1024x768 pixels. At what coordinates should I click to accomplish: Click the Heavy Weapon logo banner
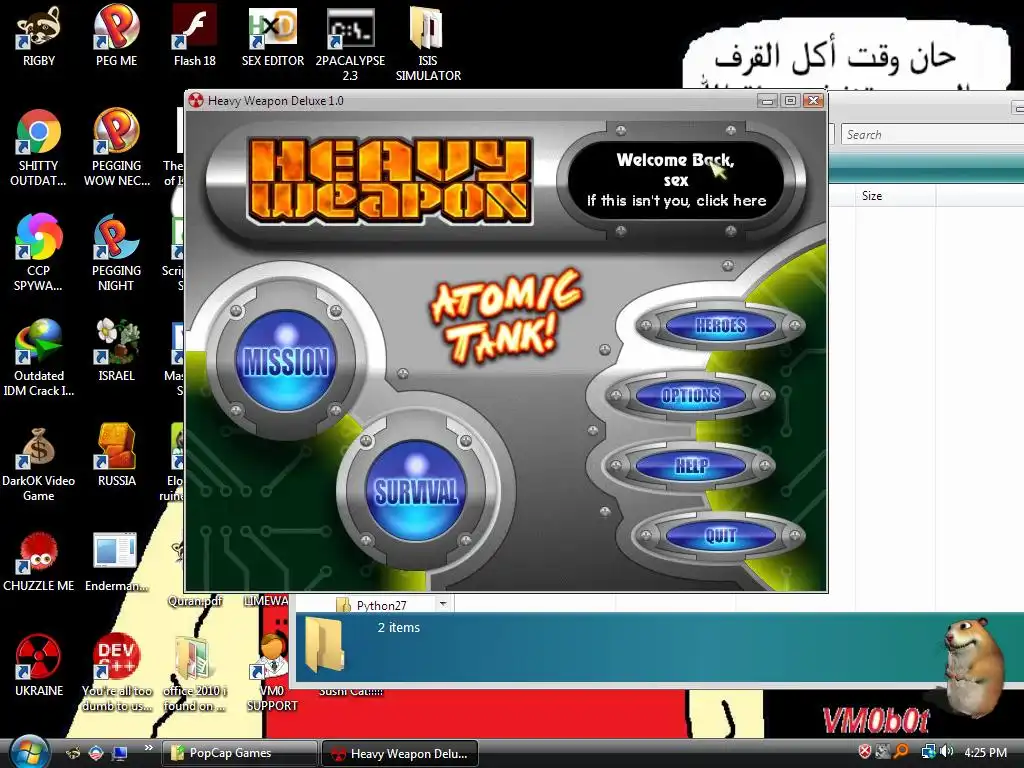[389, 180]
